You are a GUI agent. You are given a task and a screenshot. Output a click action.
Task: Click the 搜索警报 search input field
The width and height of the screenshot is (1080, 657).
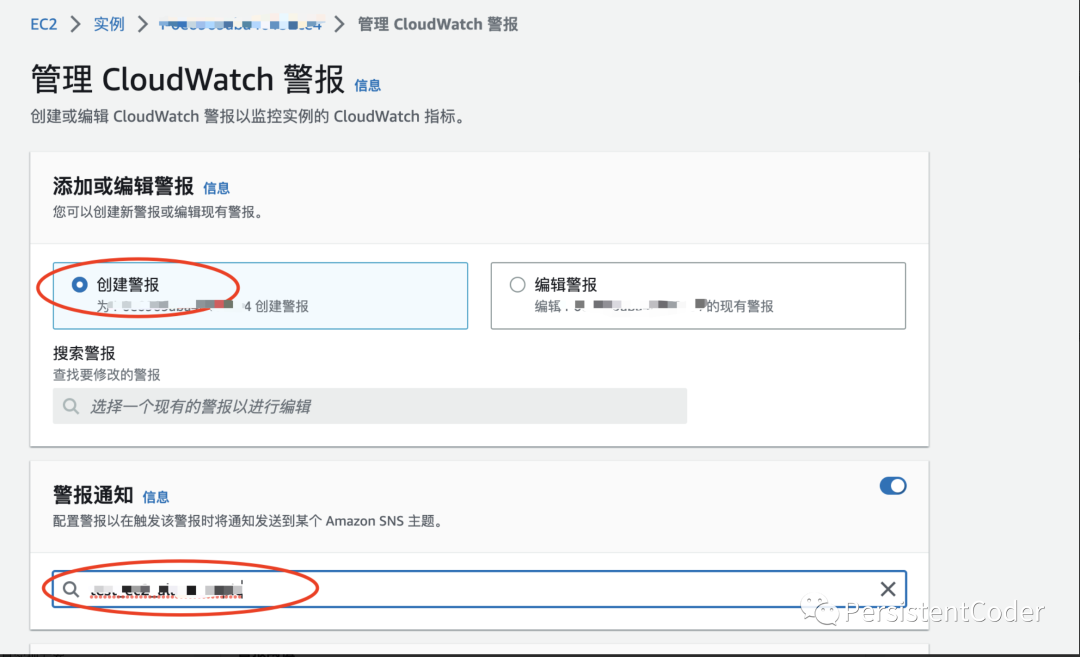(370, 406)
